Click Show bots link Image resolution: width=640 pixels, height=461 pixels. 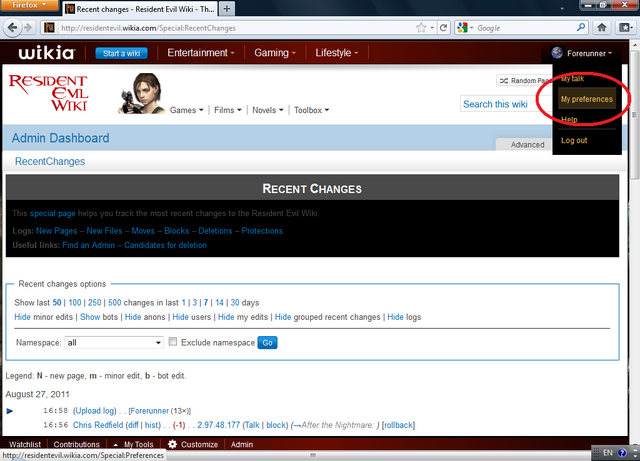90,317
